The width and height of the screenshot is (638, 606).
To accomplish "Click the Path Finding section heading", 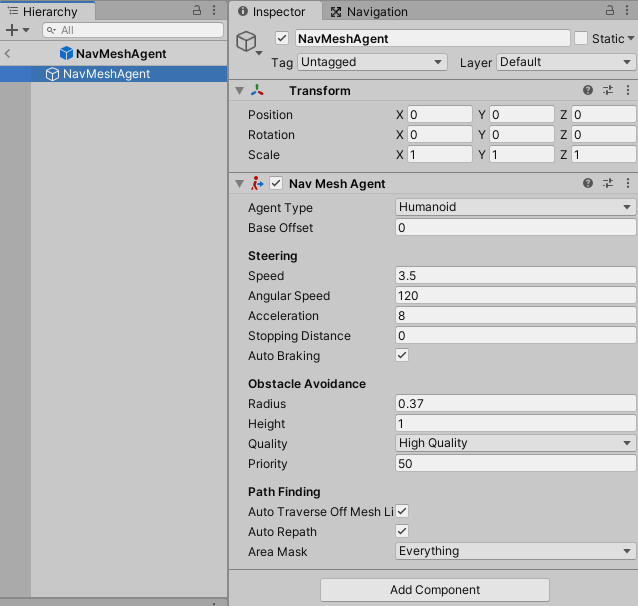I will coord(284,492).
